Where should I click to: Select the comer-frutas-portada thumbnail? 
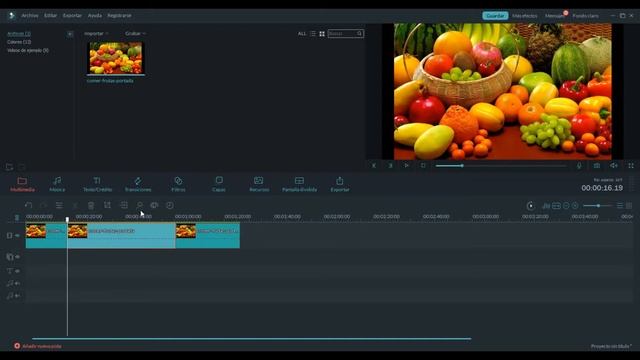tap(116, 58)
